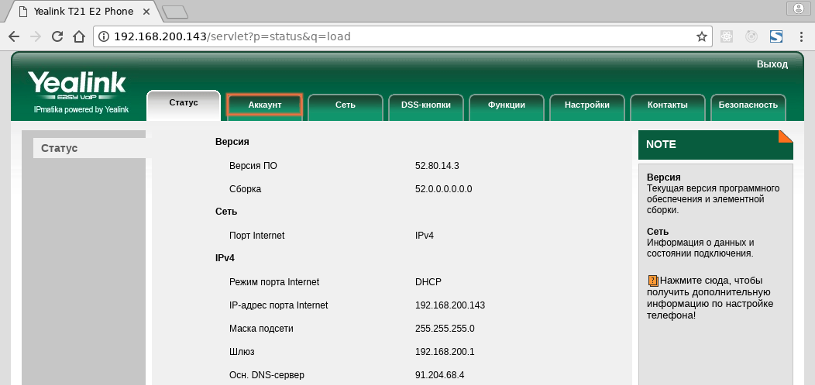Image resolution: width=815 pixels, height=385 pixels.
Task: Reload the page with the refresh icon
Action: 57,37
